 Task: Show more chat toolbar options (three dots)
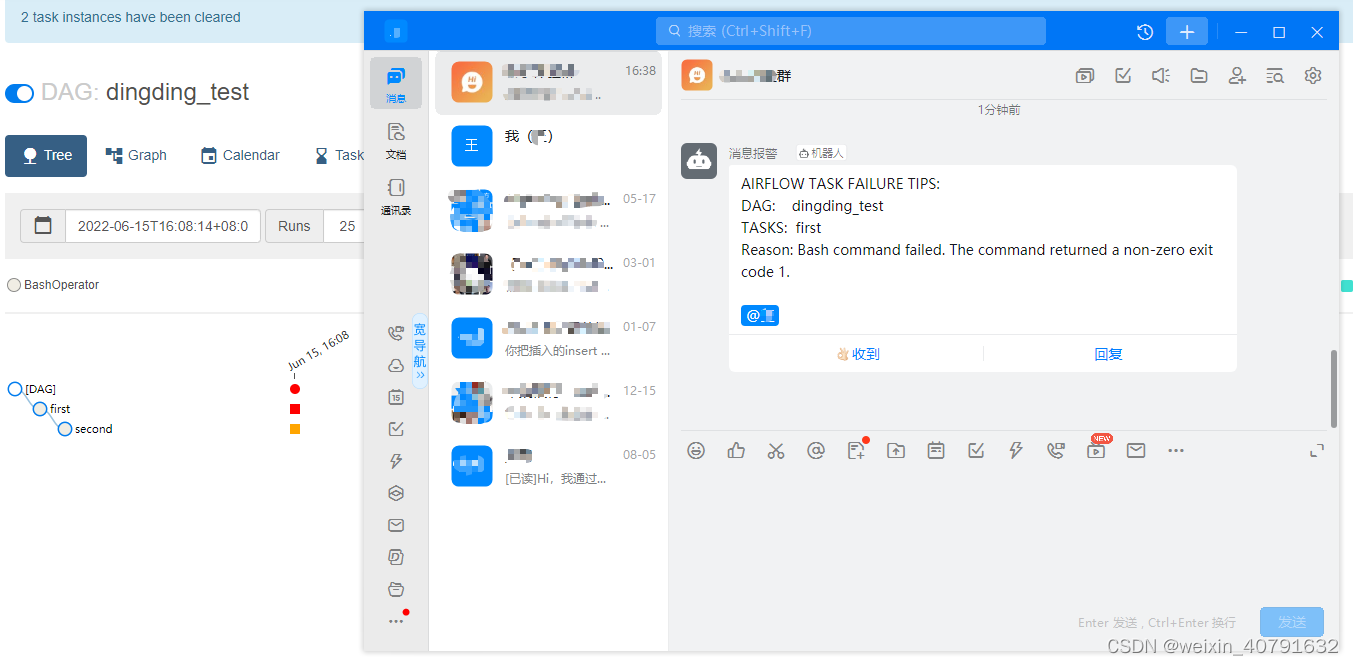click(x=1176, y=451)
